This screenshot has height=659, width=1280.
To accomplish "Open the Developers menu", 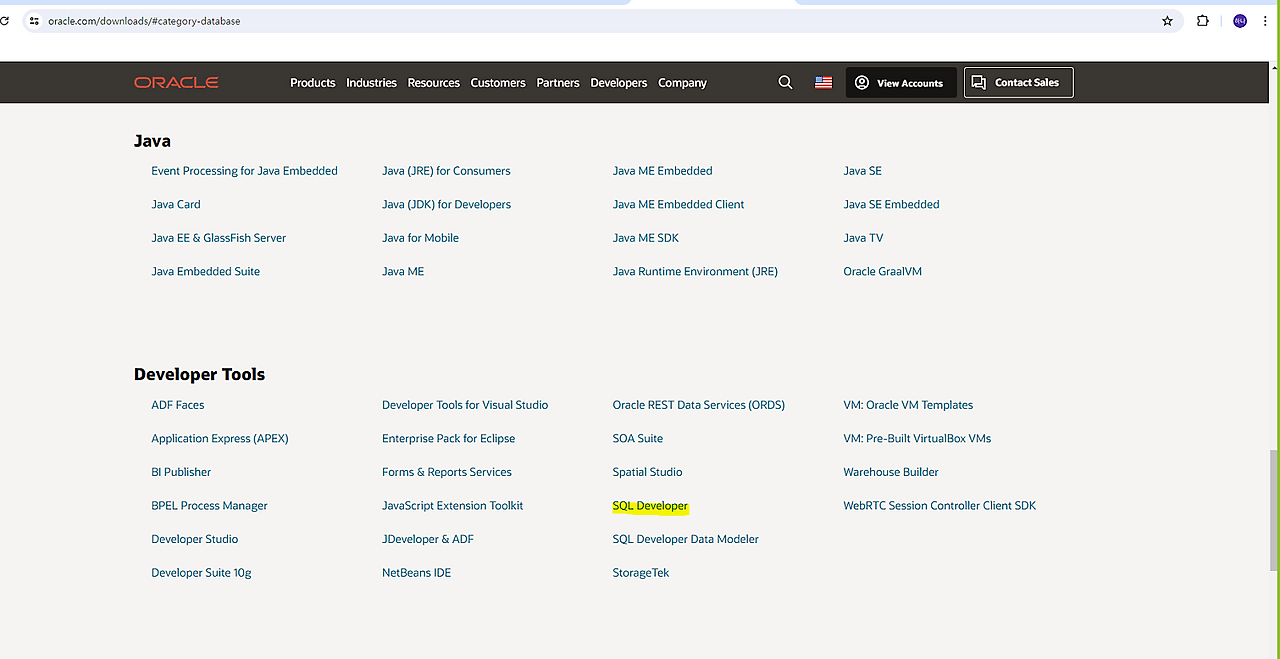I will (619, 83).
